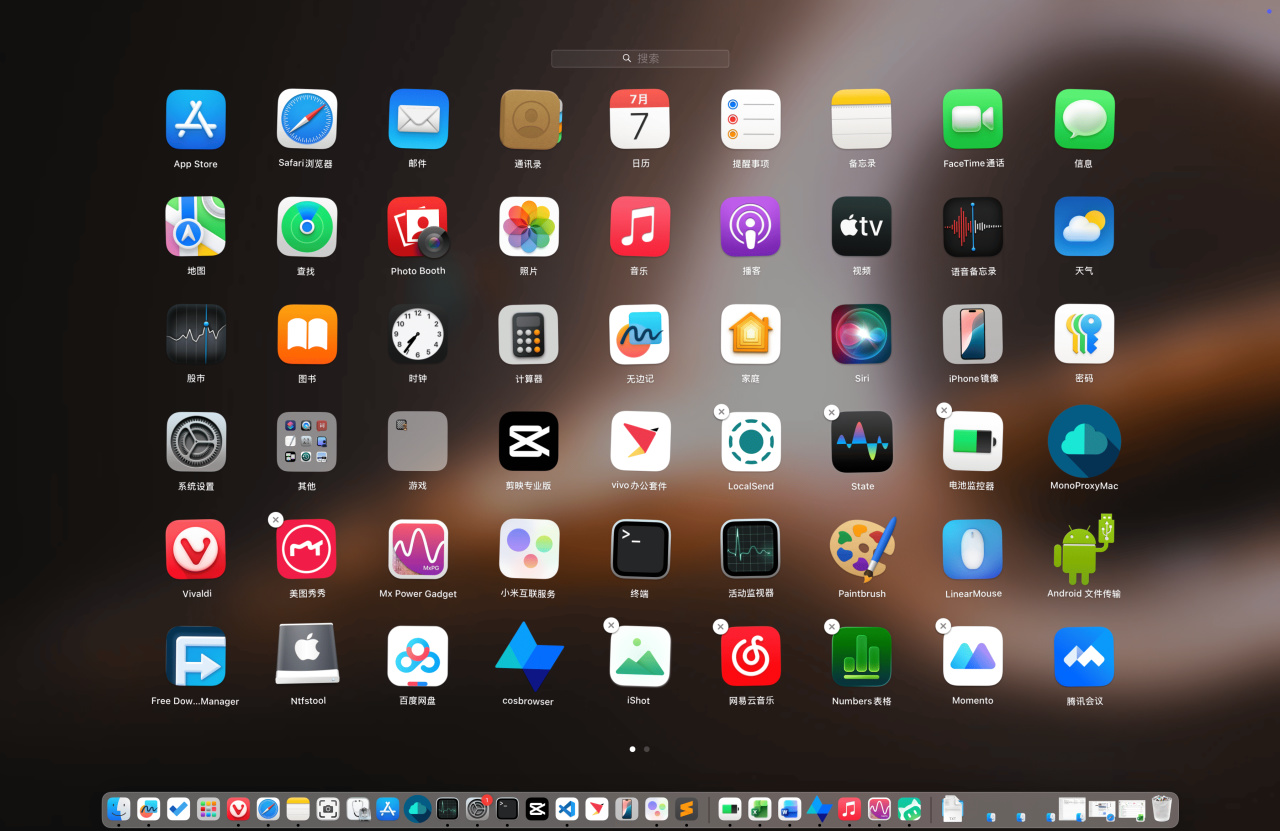Launch Photo Booth
This screenshot has height=831, width=1280.
[418, 227]
